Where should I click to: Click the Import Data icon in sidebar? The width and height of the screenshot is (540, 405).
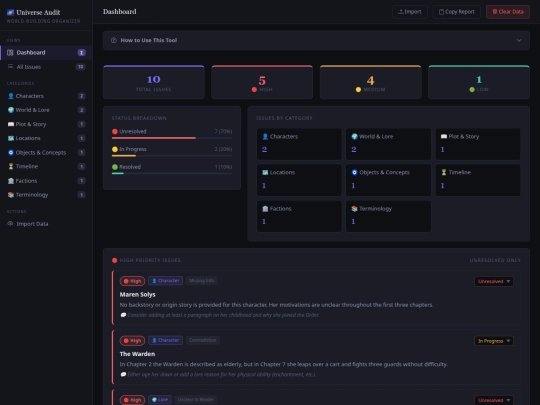click(10, 224)
